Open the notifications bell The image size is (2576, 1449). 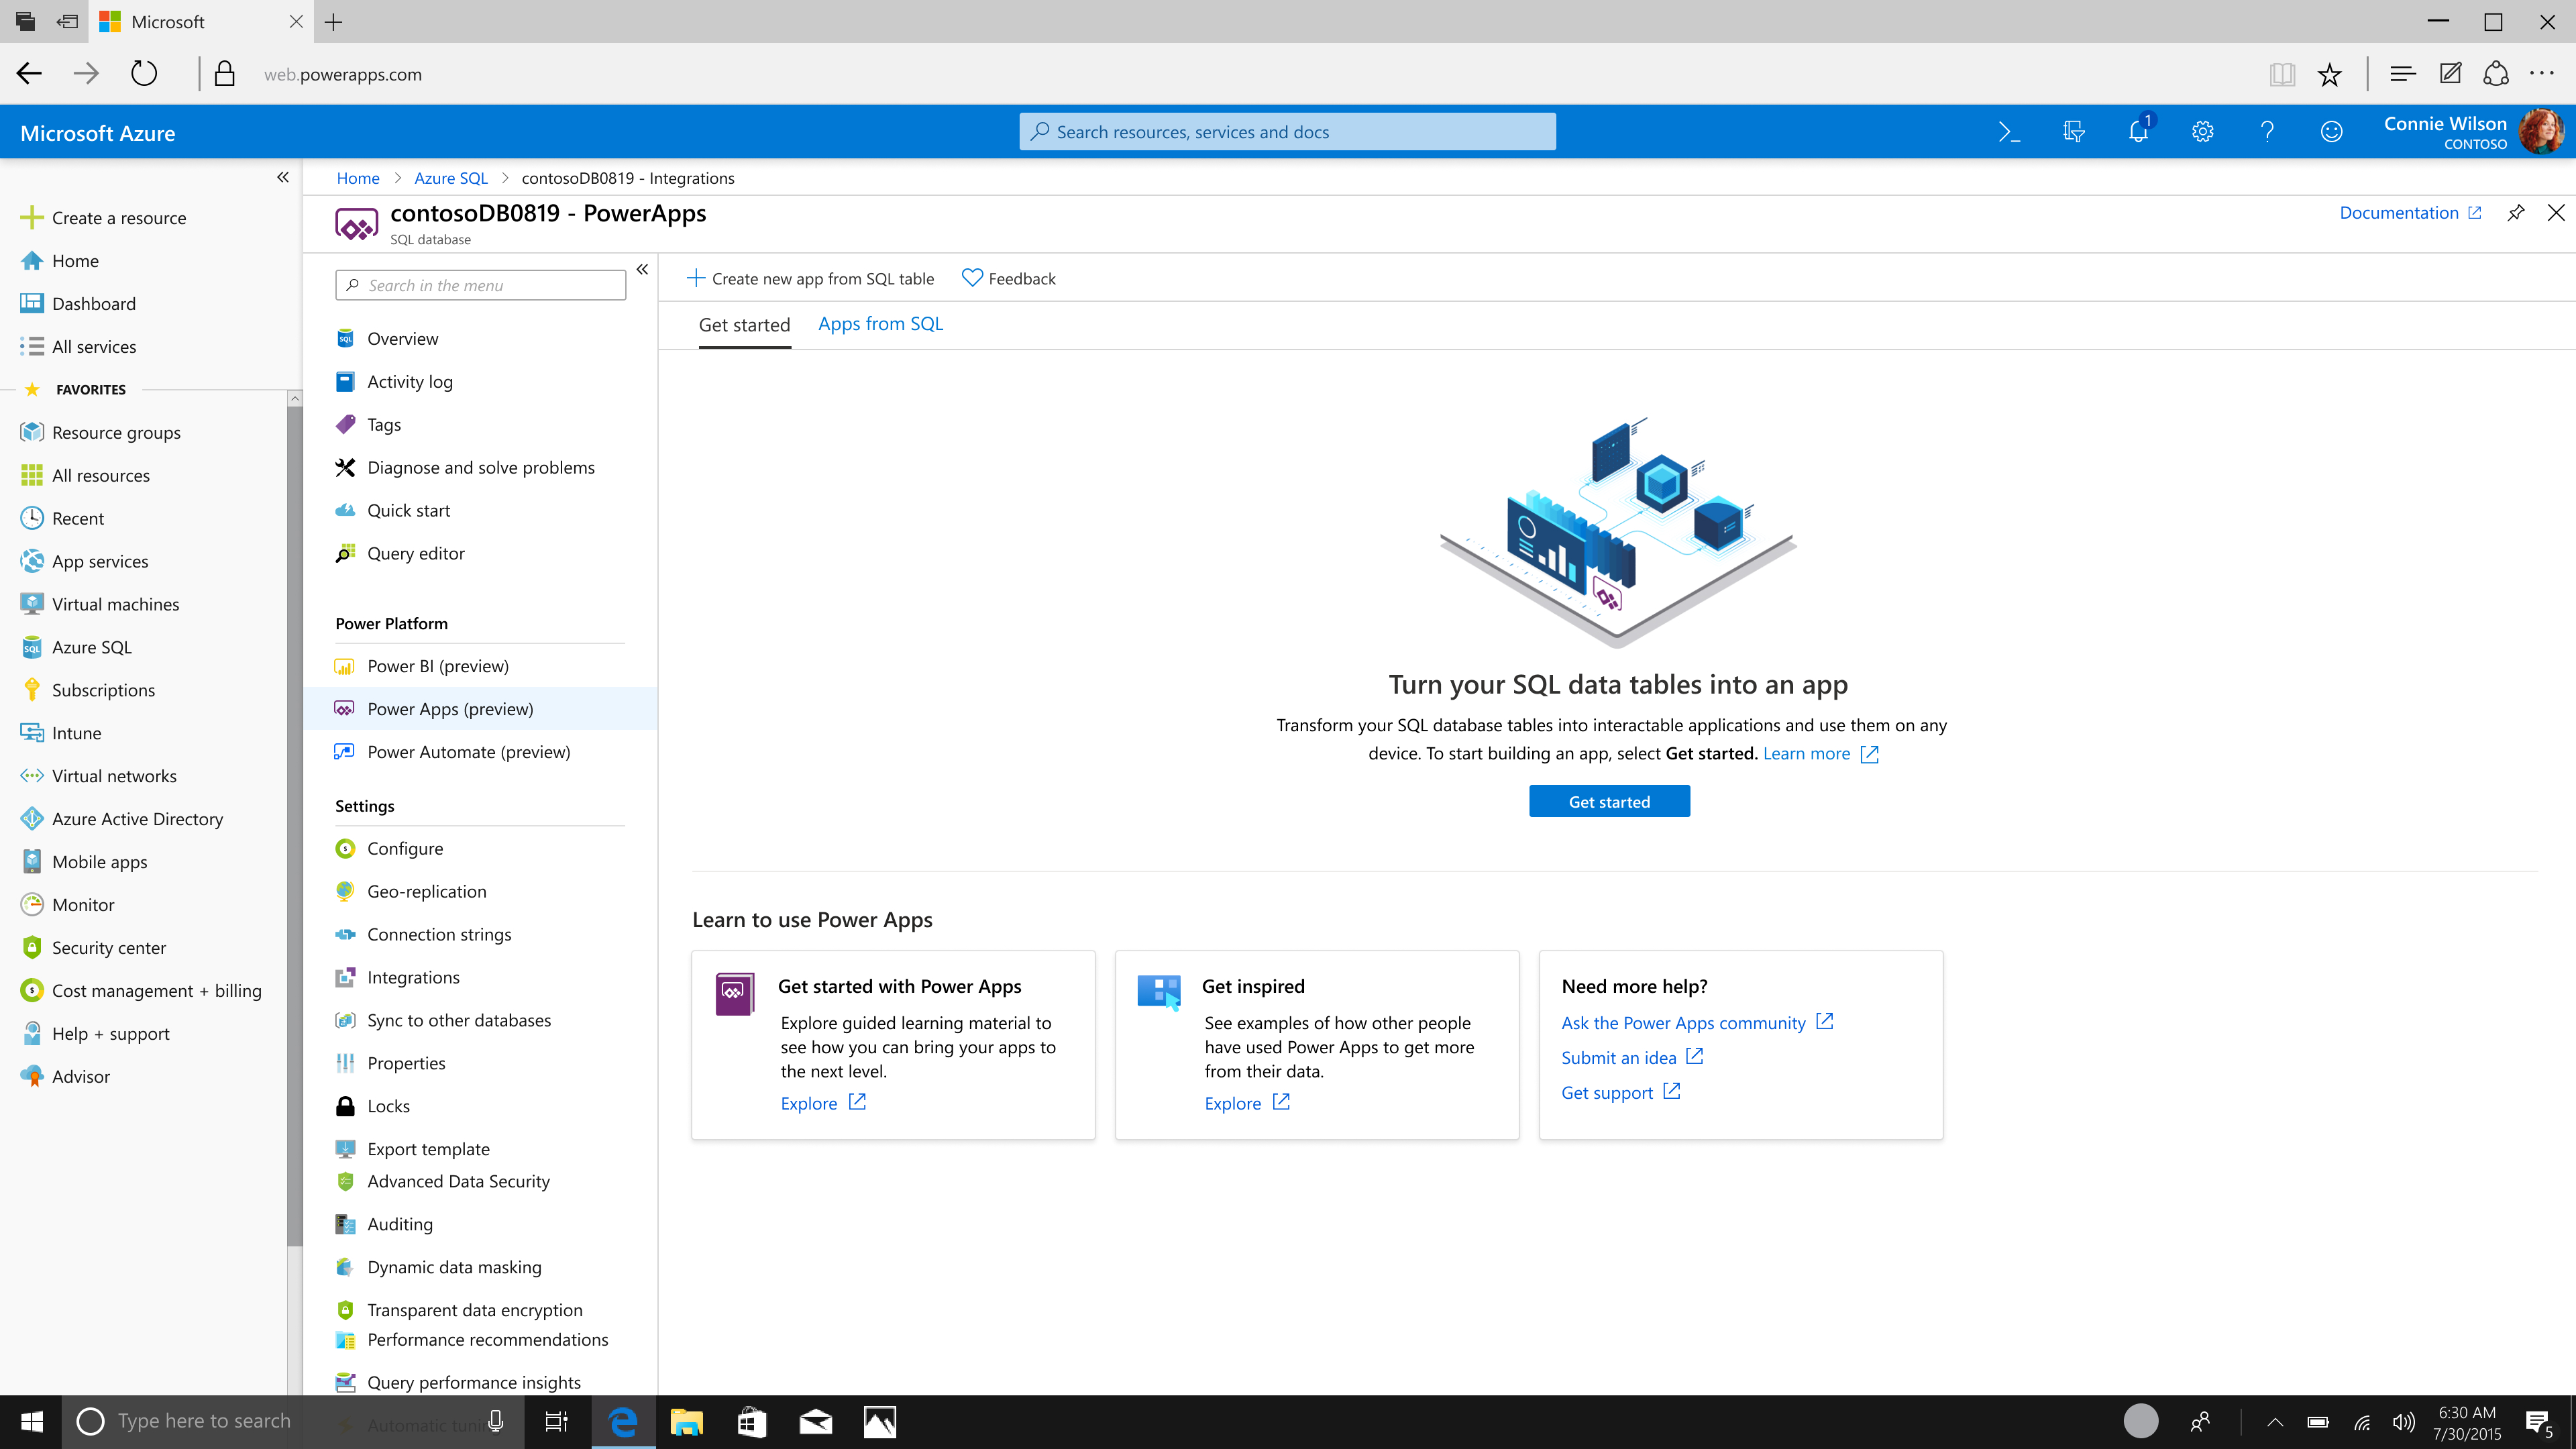pyautogui.click(x=2138, y=132)
